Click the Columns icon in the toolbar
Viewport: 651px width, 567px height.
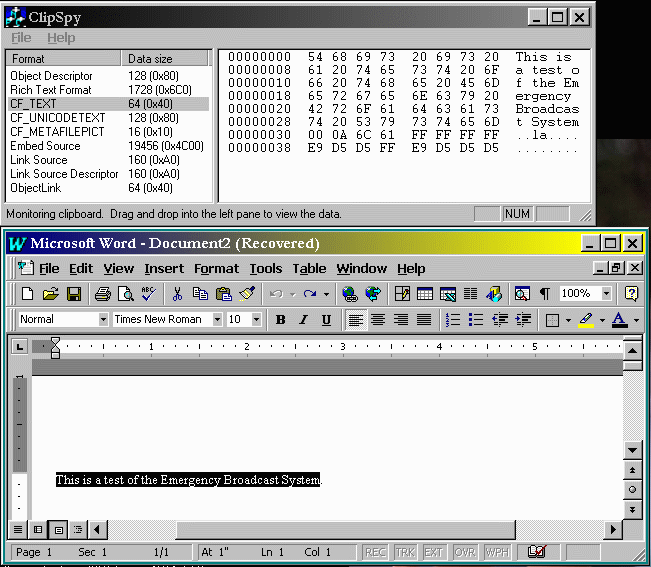pyautogui.click(x=470, y=294)
